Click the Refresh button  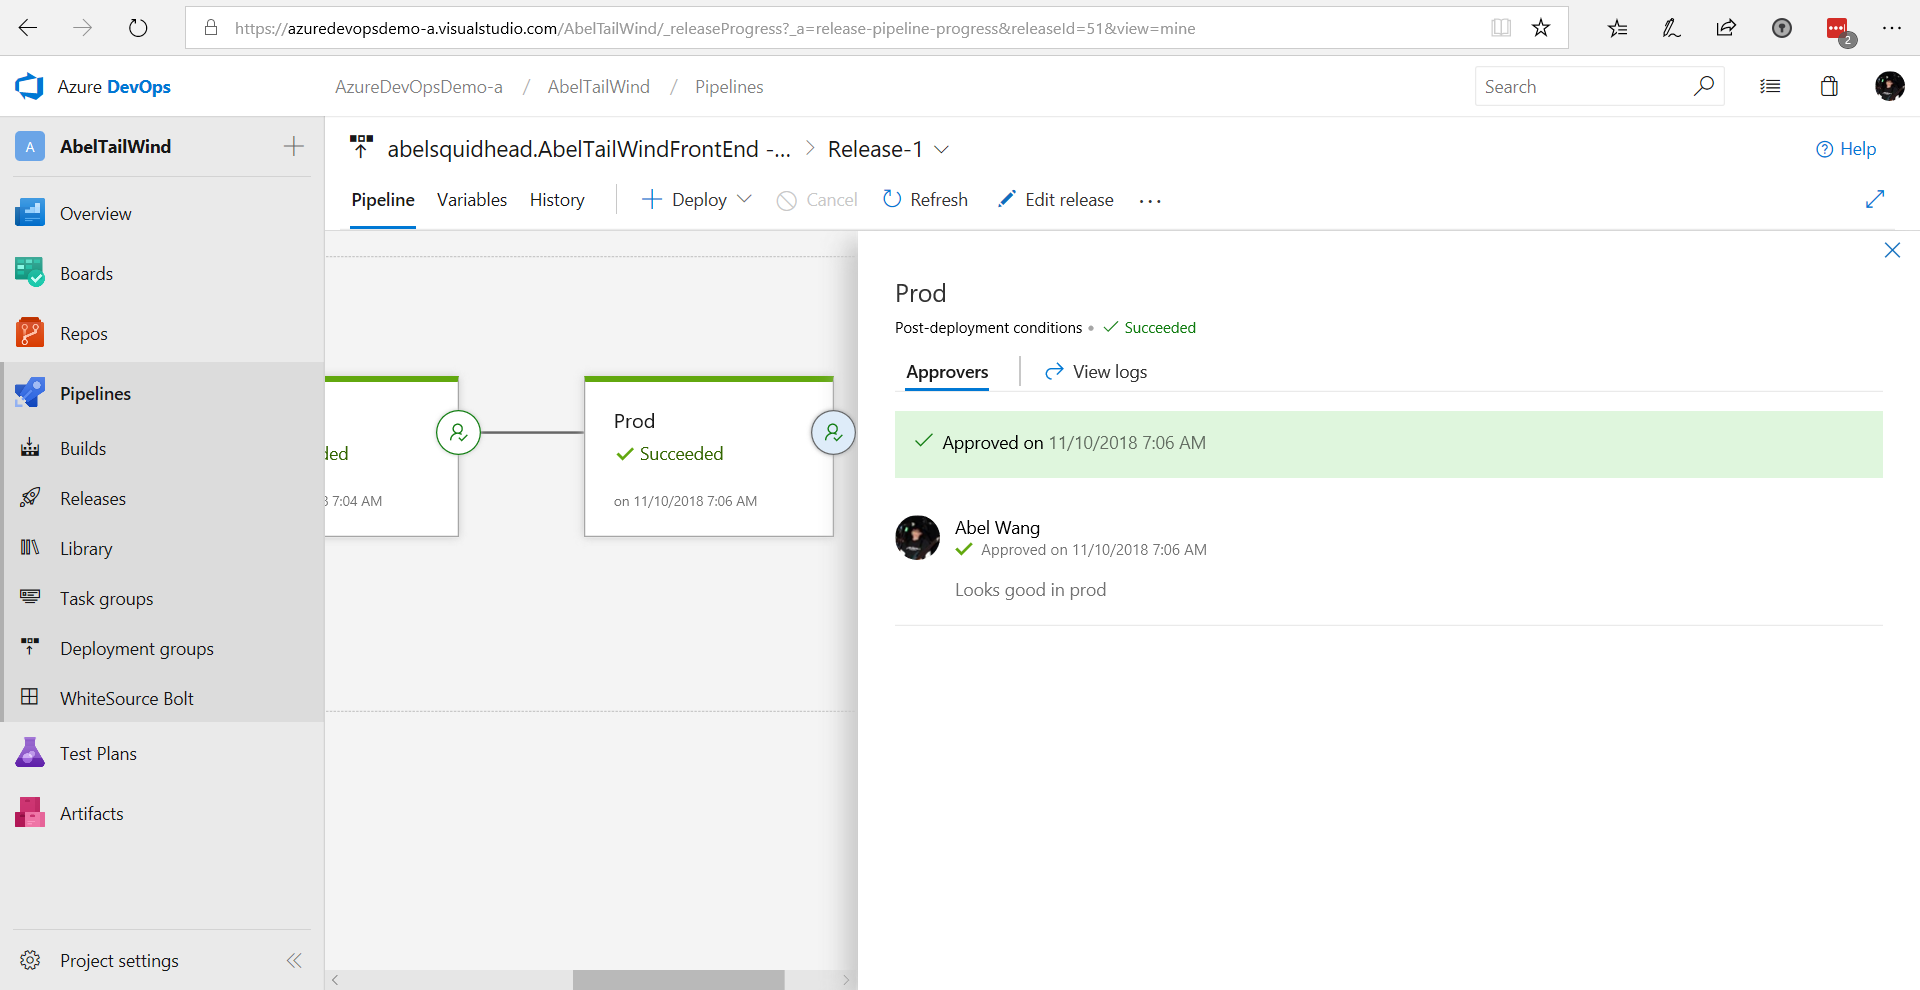coord(925,200)
